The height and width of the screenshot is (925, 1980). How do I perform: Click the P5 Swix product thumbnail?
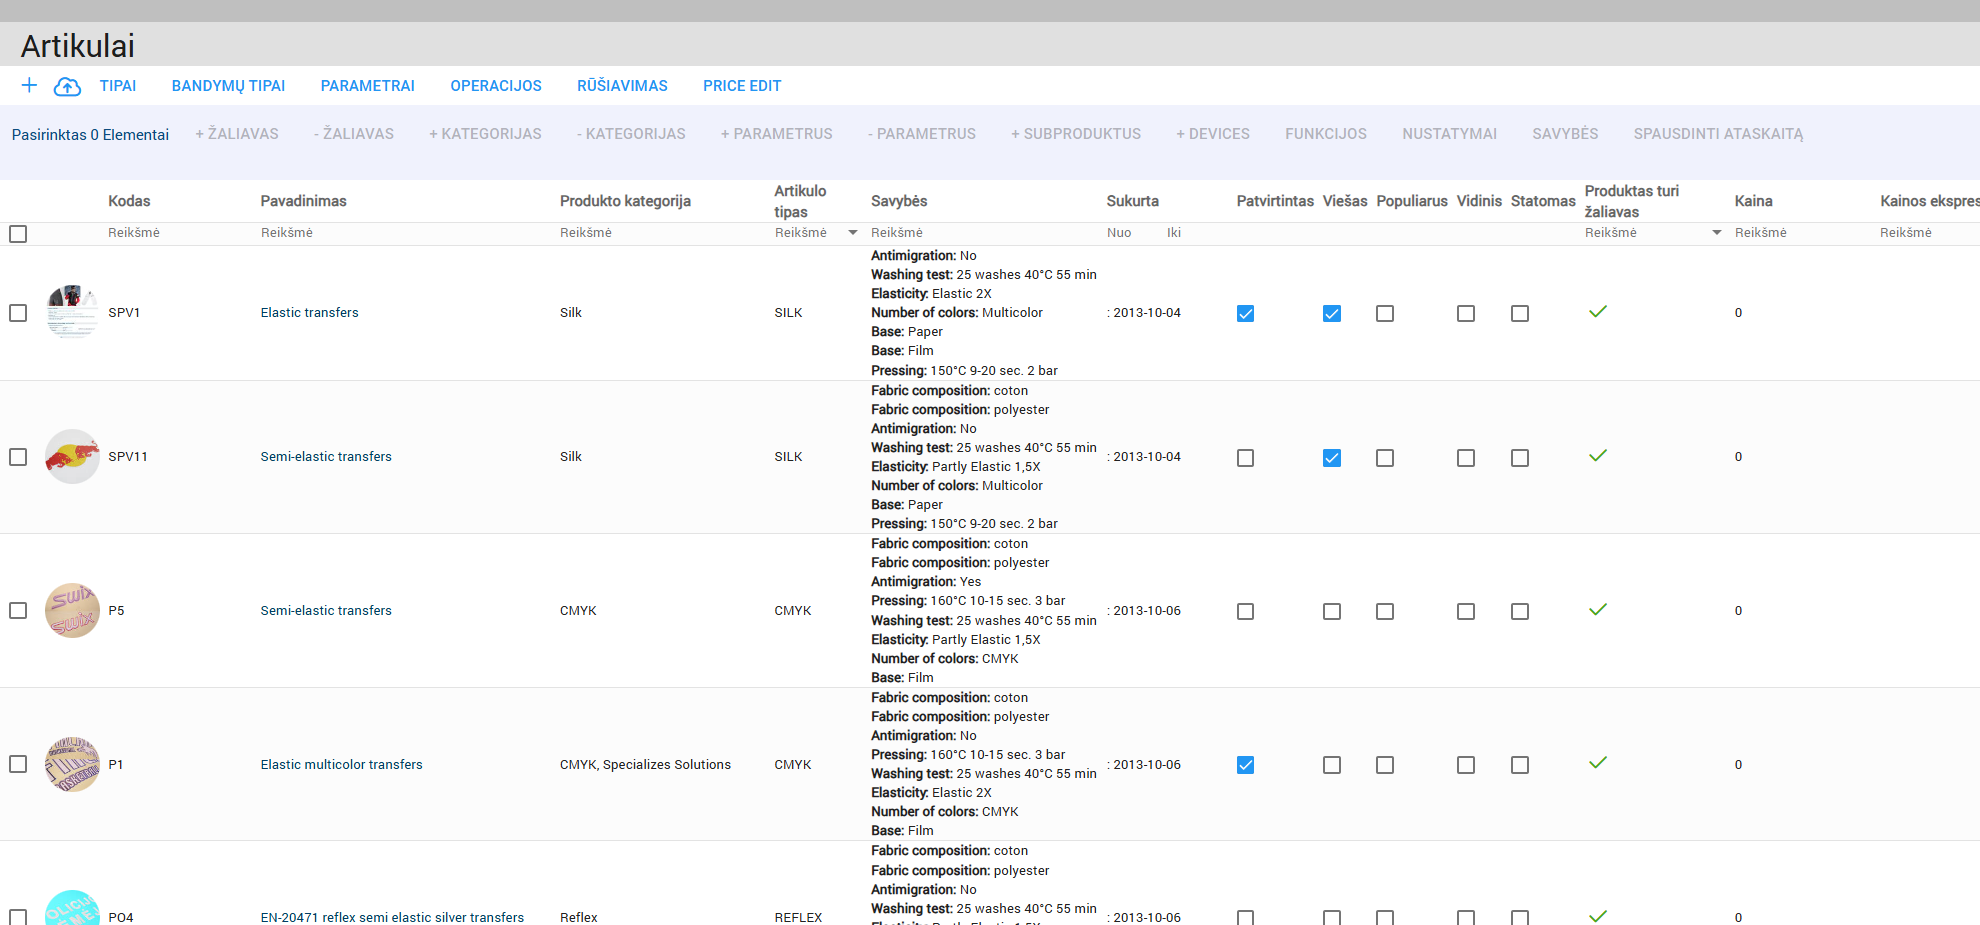72,611
